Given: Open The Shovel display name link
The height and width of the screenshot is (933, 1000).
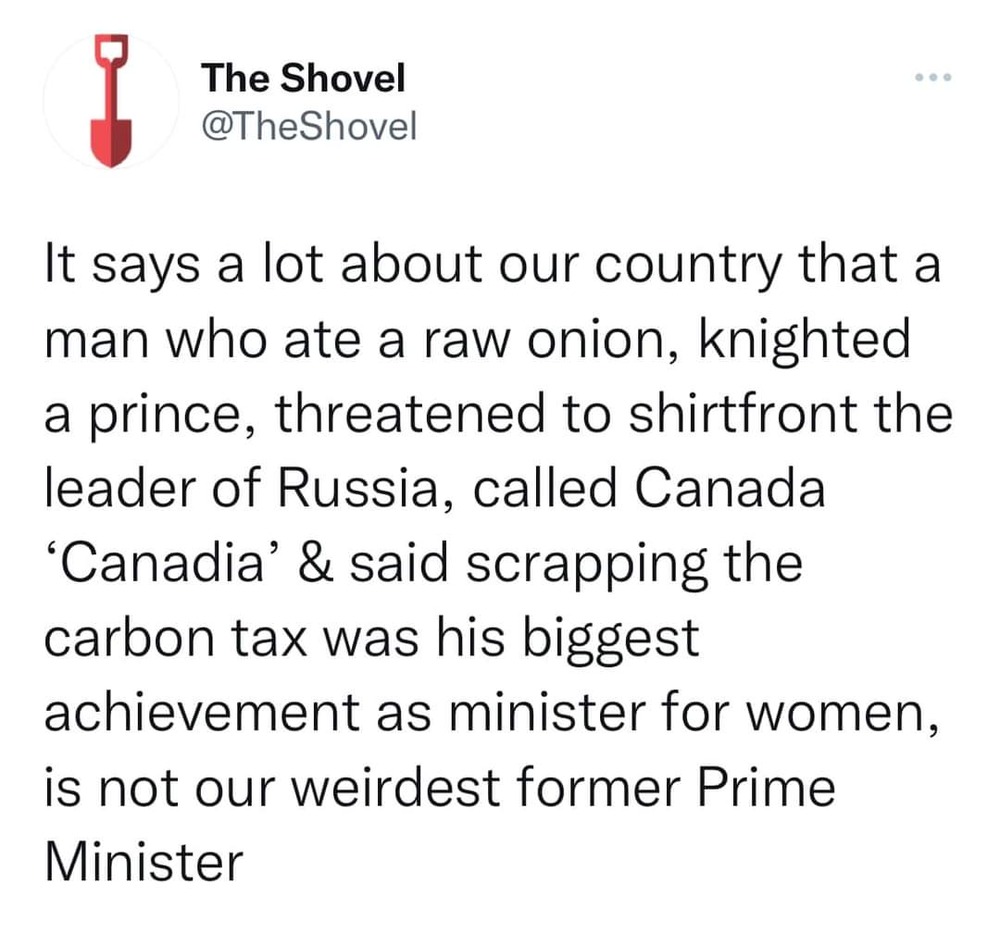Looking at the screenshot, I should click(x=303, y=78).
